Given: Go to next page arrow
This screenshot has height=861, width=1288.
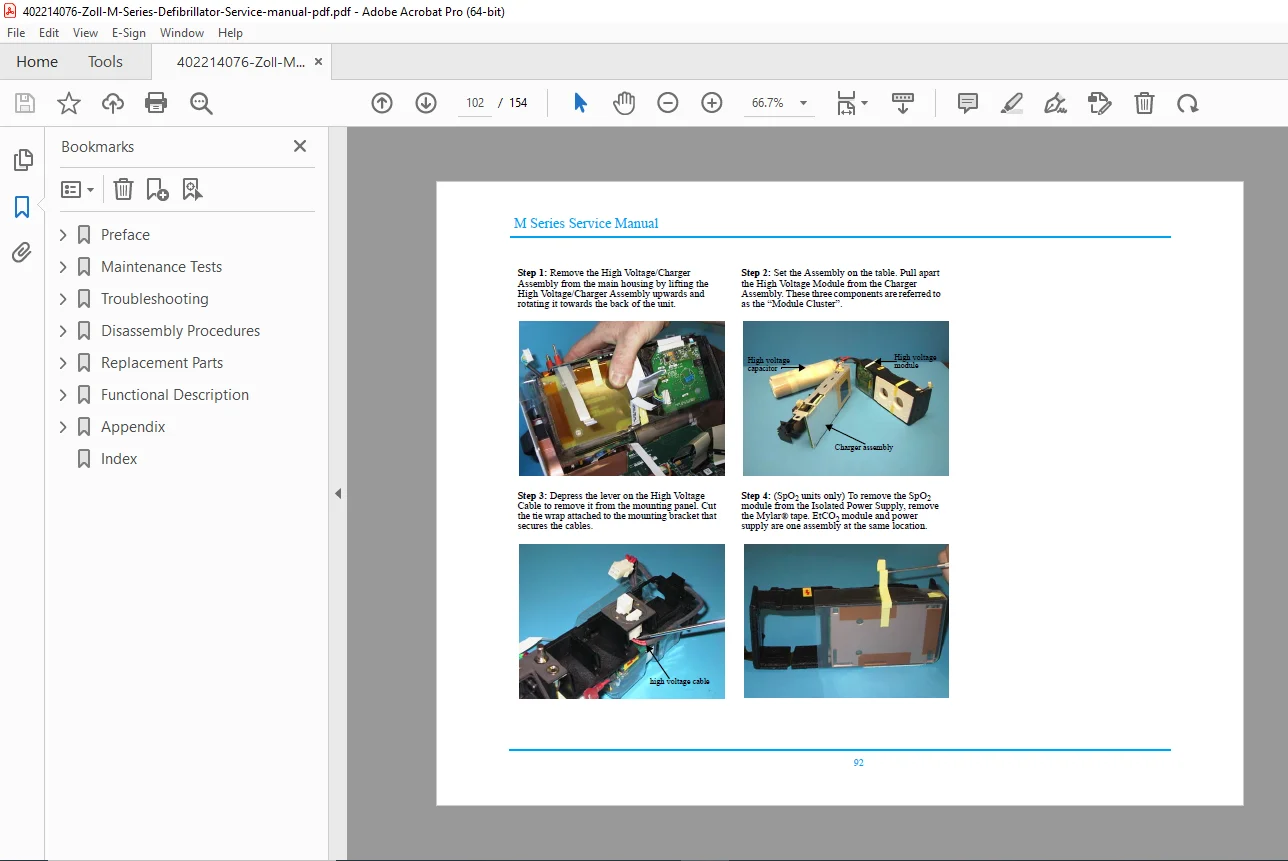Looking at the screenshot, I should pyautogui.click(x=426, y=103).
